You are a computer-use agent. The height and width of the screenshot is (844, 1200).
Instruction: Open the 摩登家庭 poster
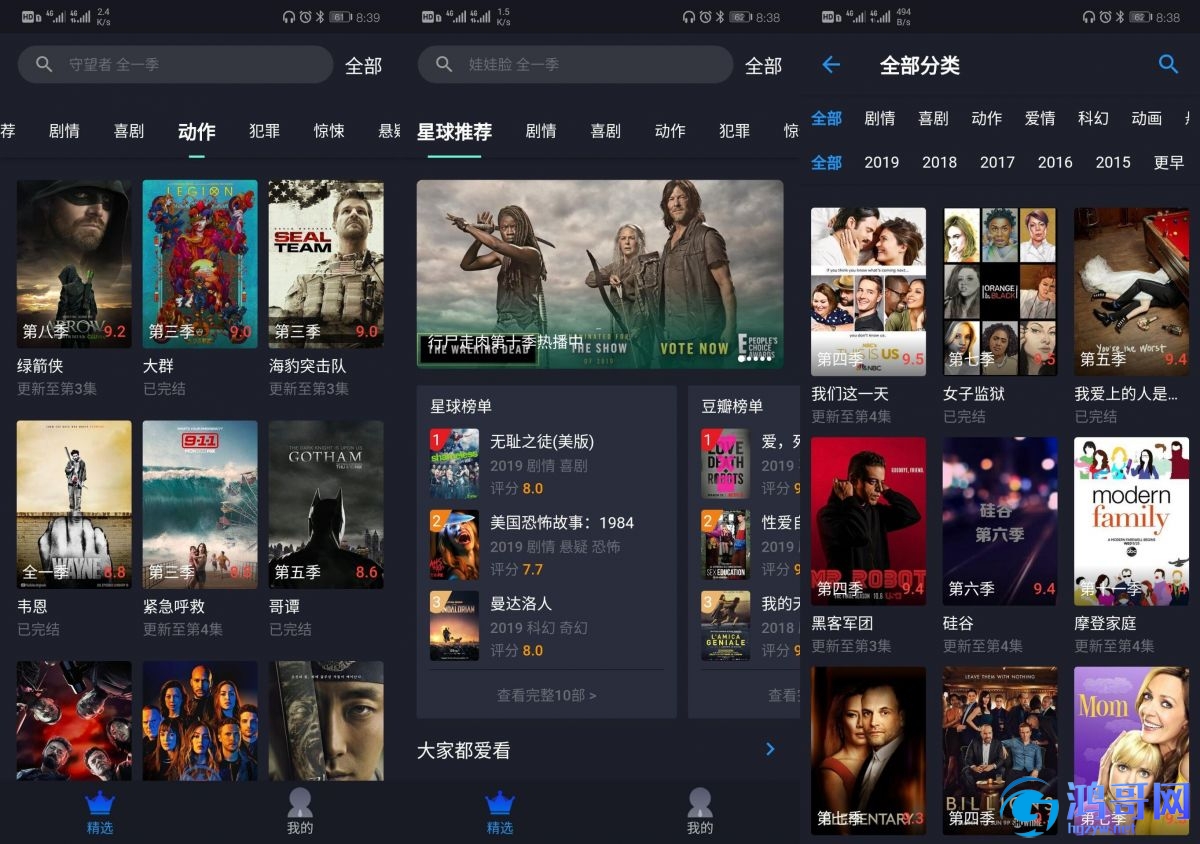(x=1132, y=521)
